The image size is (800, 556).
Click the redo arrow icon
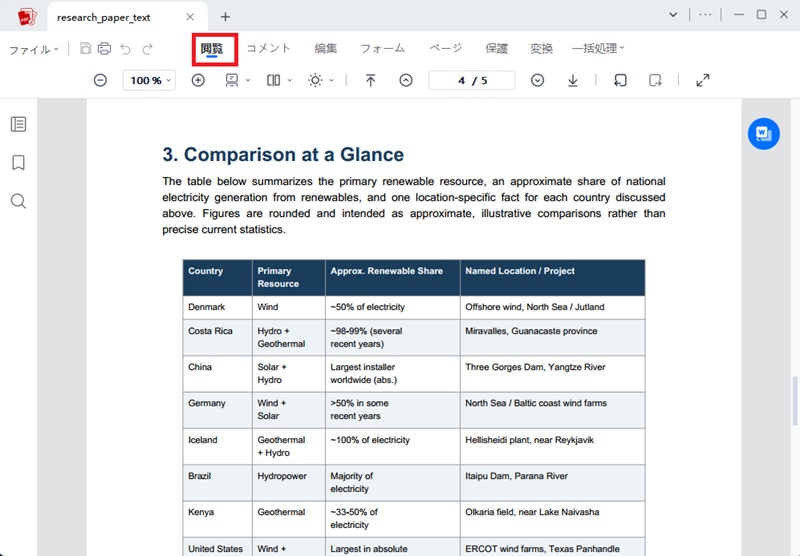coord(147,49)
